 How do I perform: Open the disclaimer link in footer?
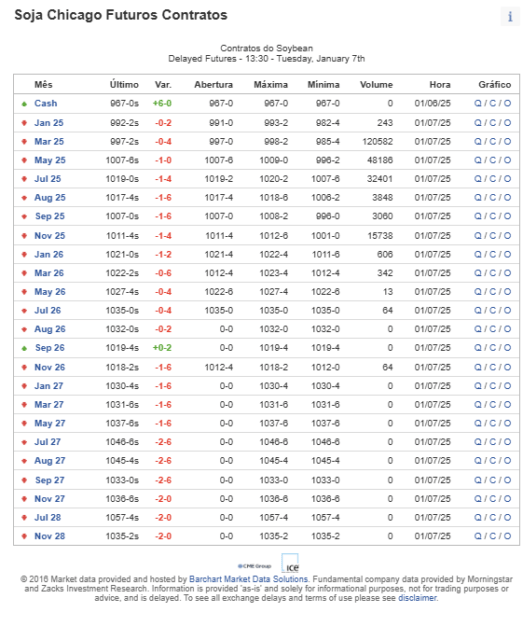pos(417,598)
